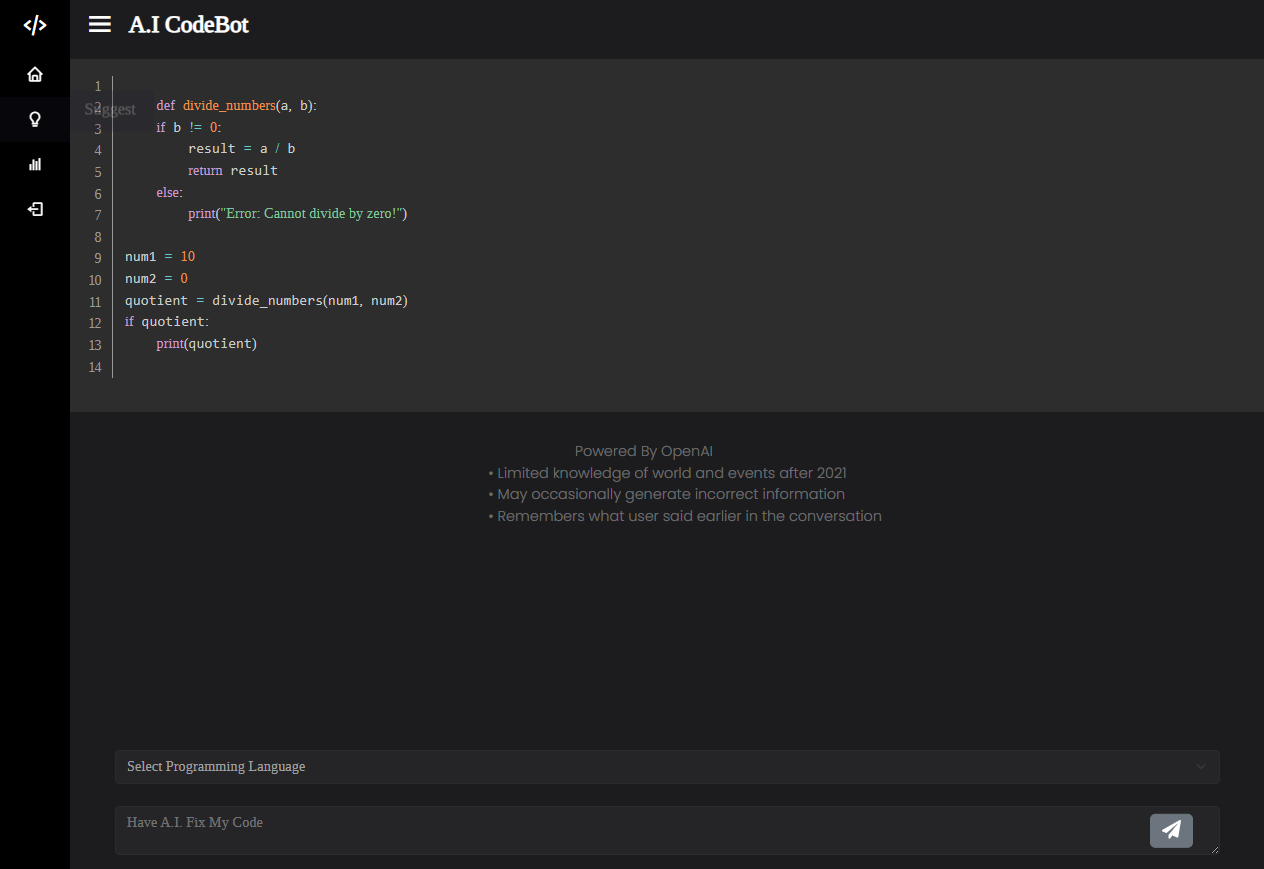Screen dimensions: 1264x869
Task: Click the send button beside the input
Action: coord(1171,830)
